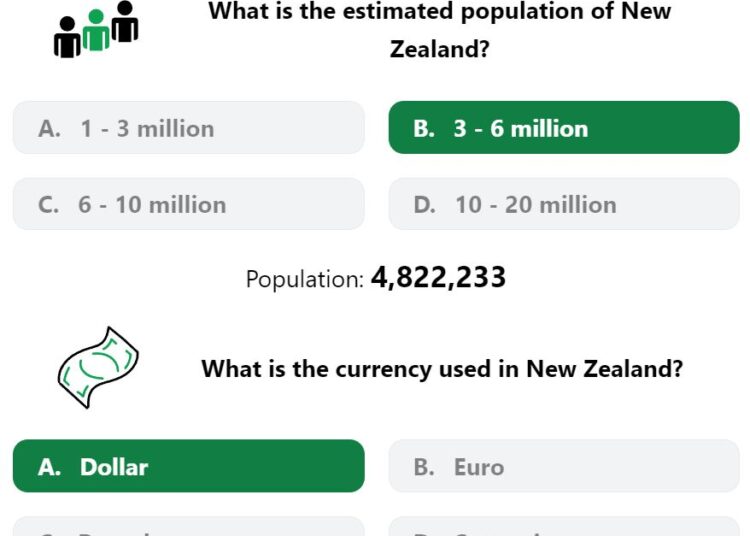Click the New Zealand population question text
This screenshot has height=536, width=750.
pos(440,30)
